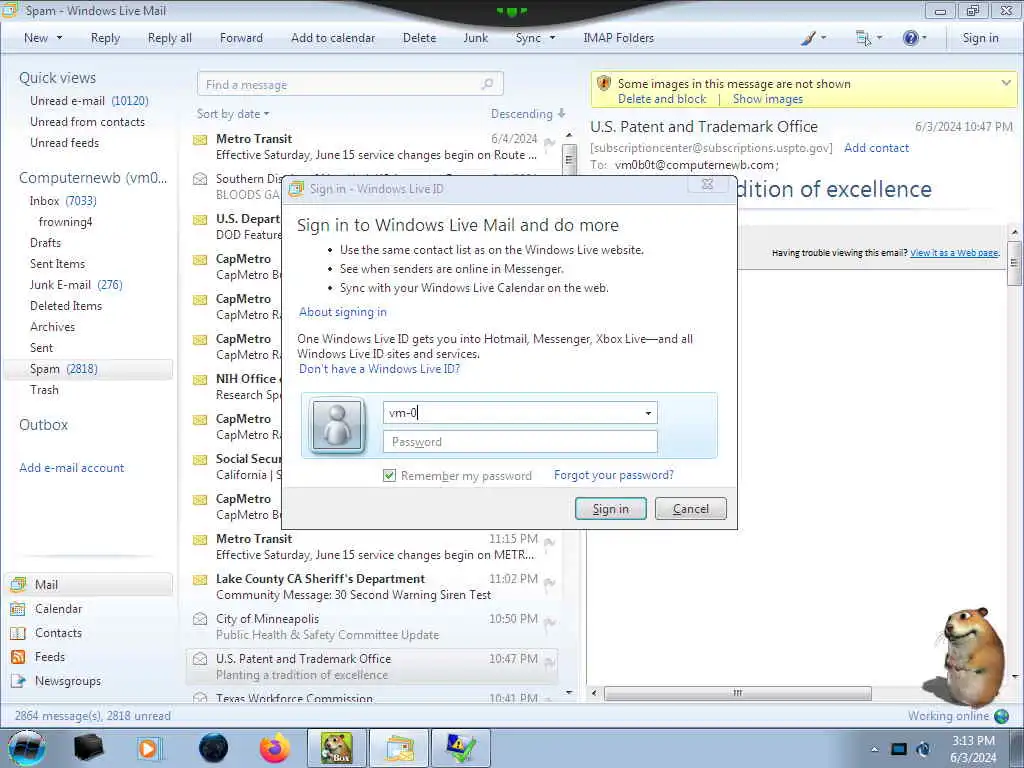Switch to Windows Live Mail taskbar icon
The image size is (1024, 768).
[x=398, y=748]
